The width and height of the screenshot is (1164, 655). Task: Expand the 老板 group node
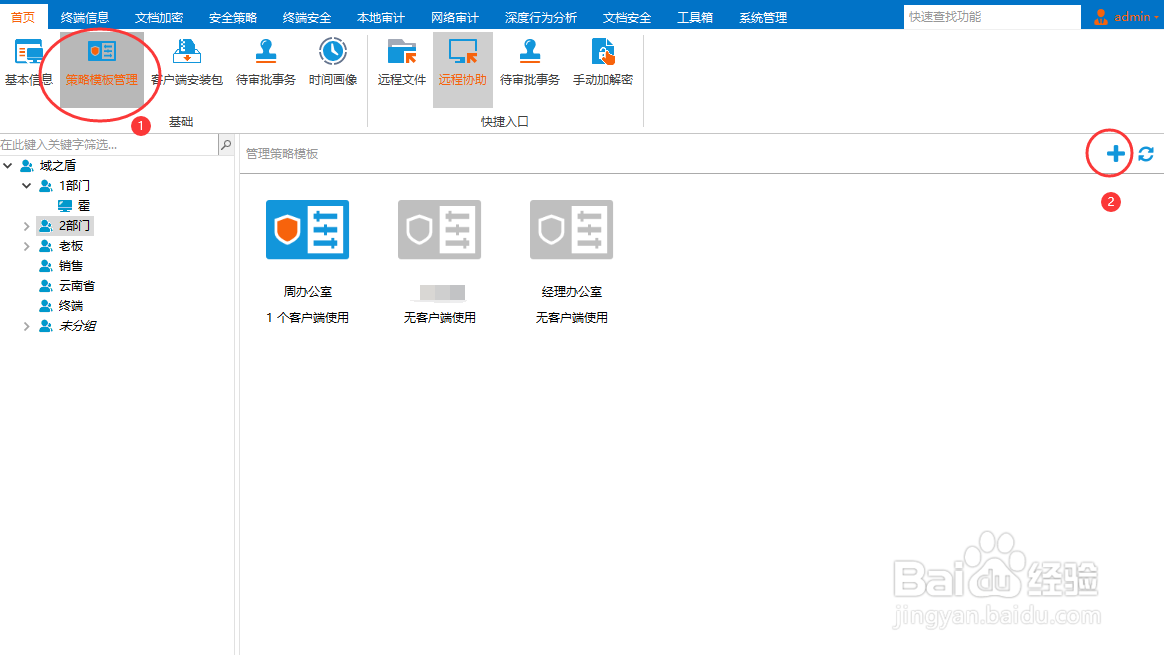point(27,246)
